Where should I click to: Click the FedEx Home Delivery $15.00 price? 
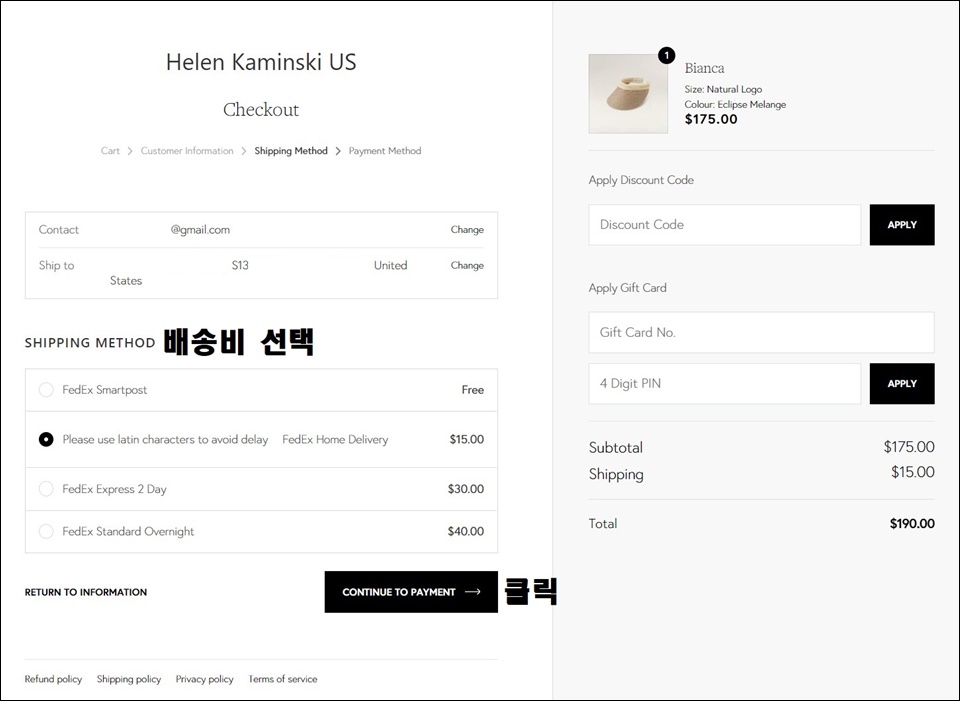click(467, 439)
